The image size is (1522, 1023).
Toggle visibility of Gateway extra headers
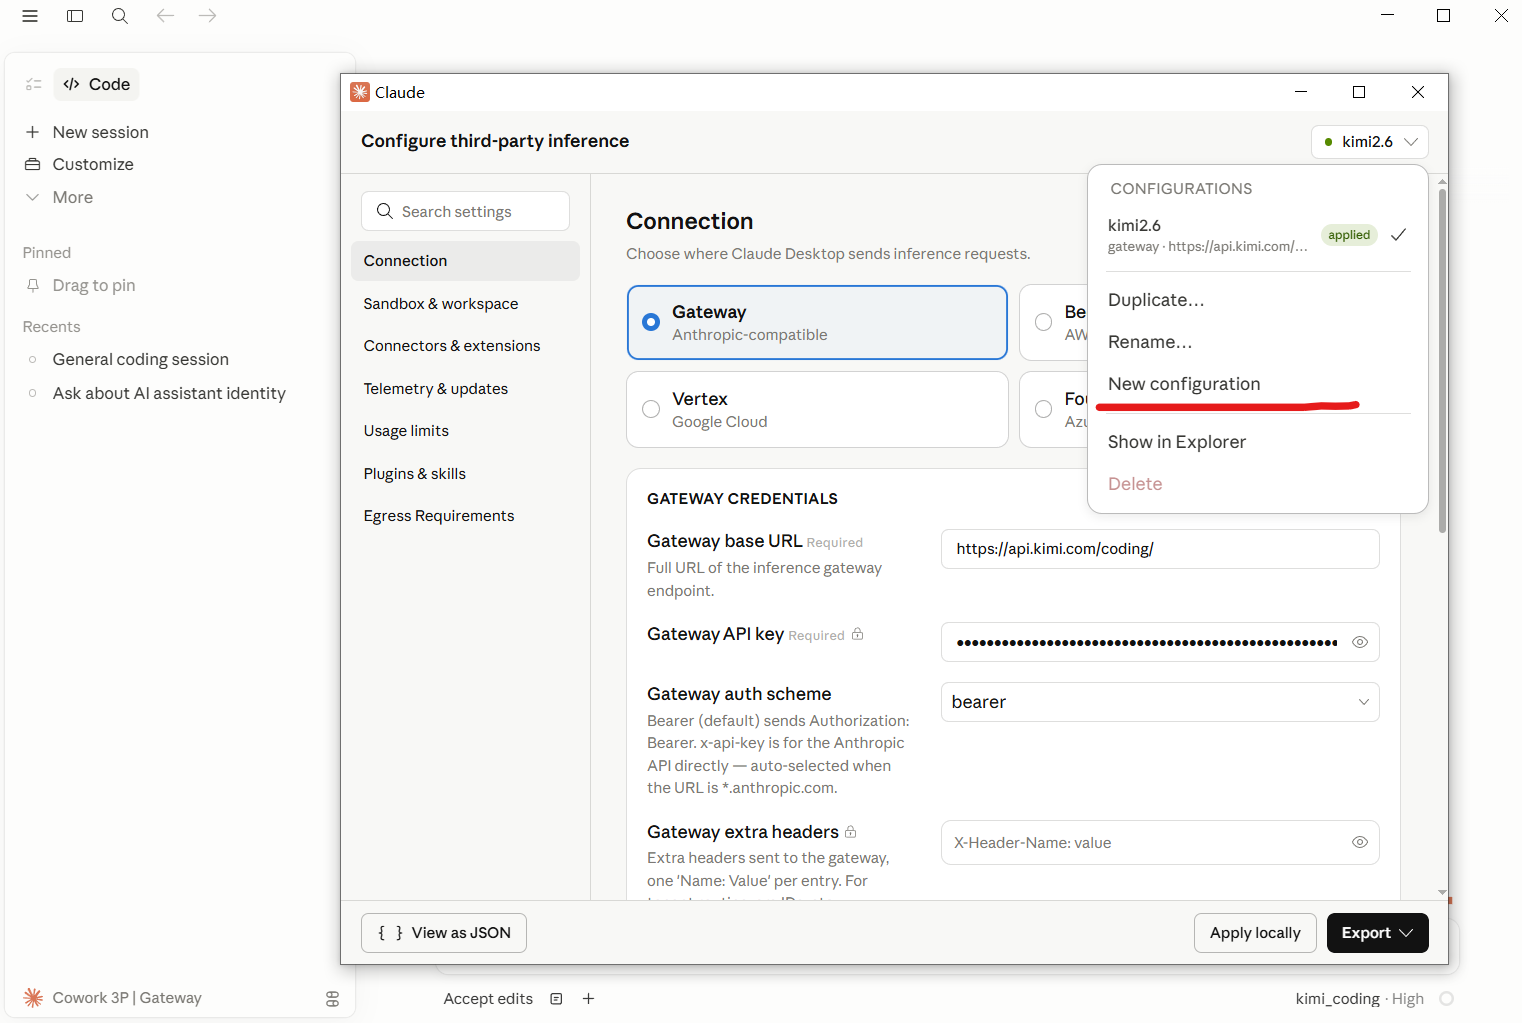pyautogui.click(x=1360, y=842)
